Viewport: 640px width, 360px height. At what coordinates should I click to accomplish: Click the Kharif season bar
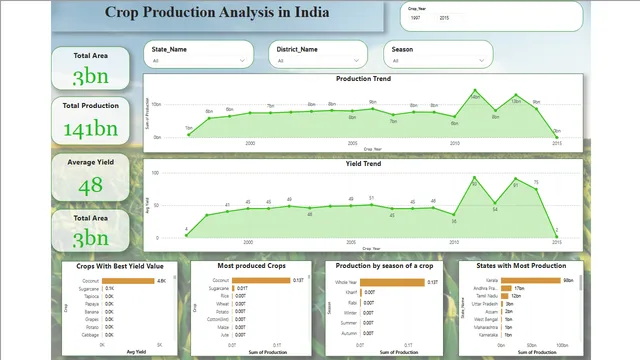361,292
